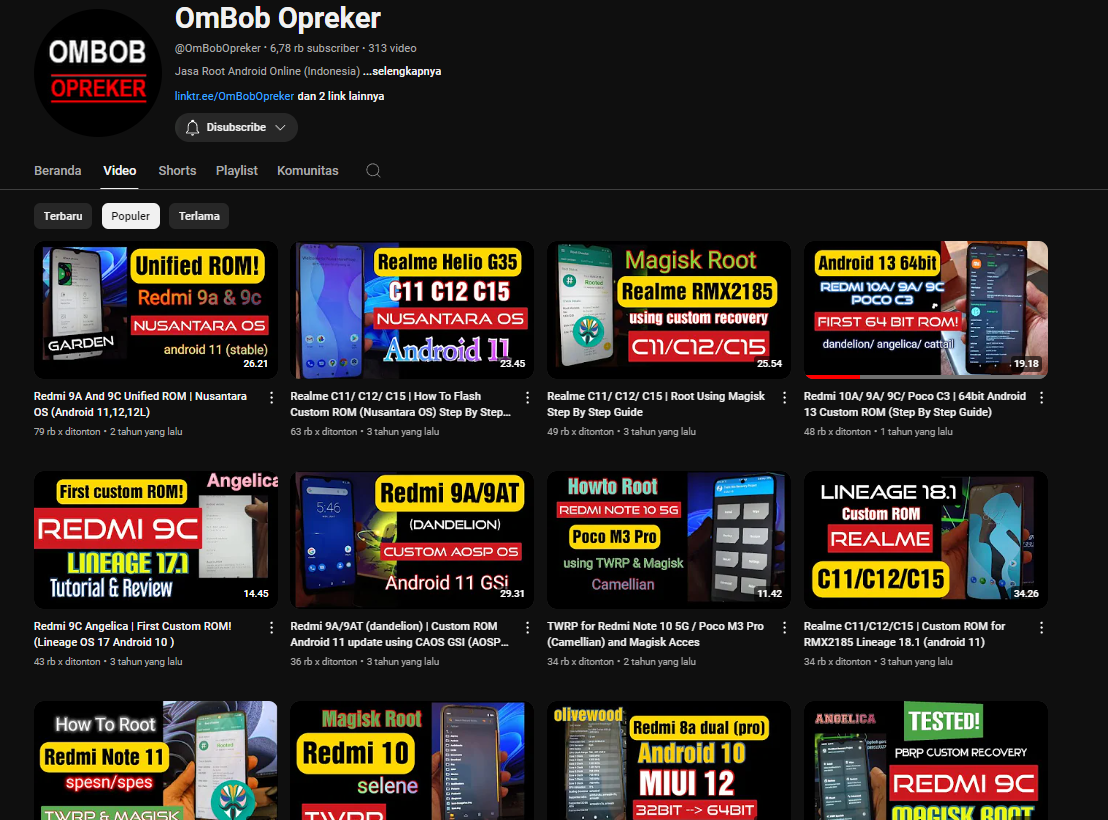The image size is (1108, 820).
Task: Open options menu for Redmi 9A/9AT dandelion video
Action: pyautogui.click(x=527, y=628)
